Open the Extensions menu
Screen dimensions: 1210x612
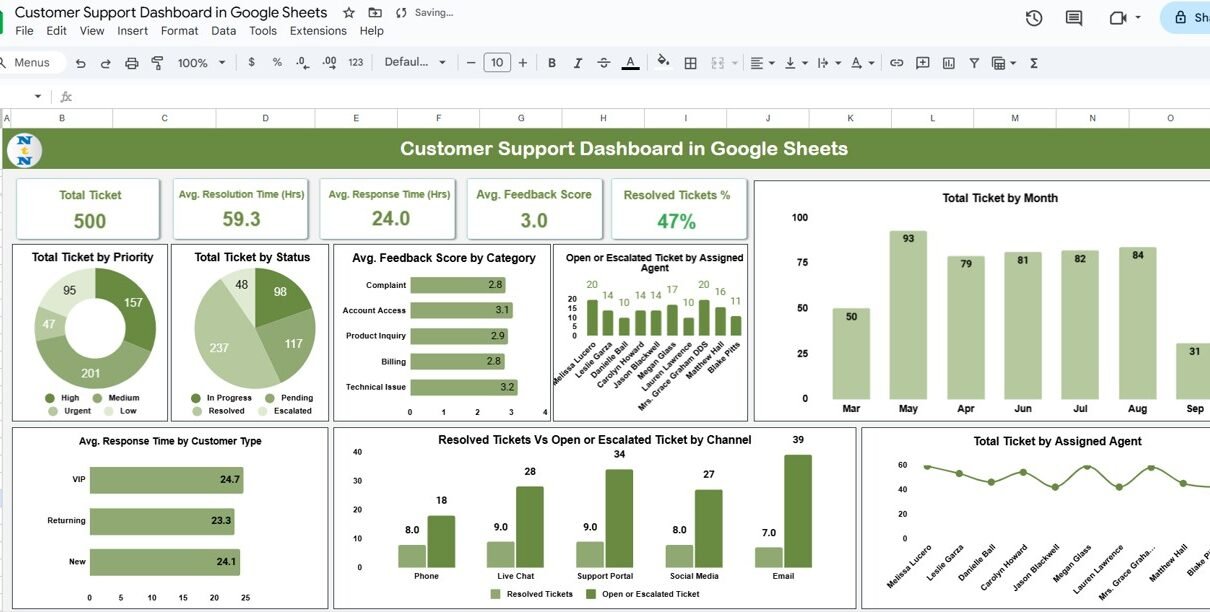[x=318, y=31]
